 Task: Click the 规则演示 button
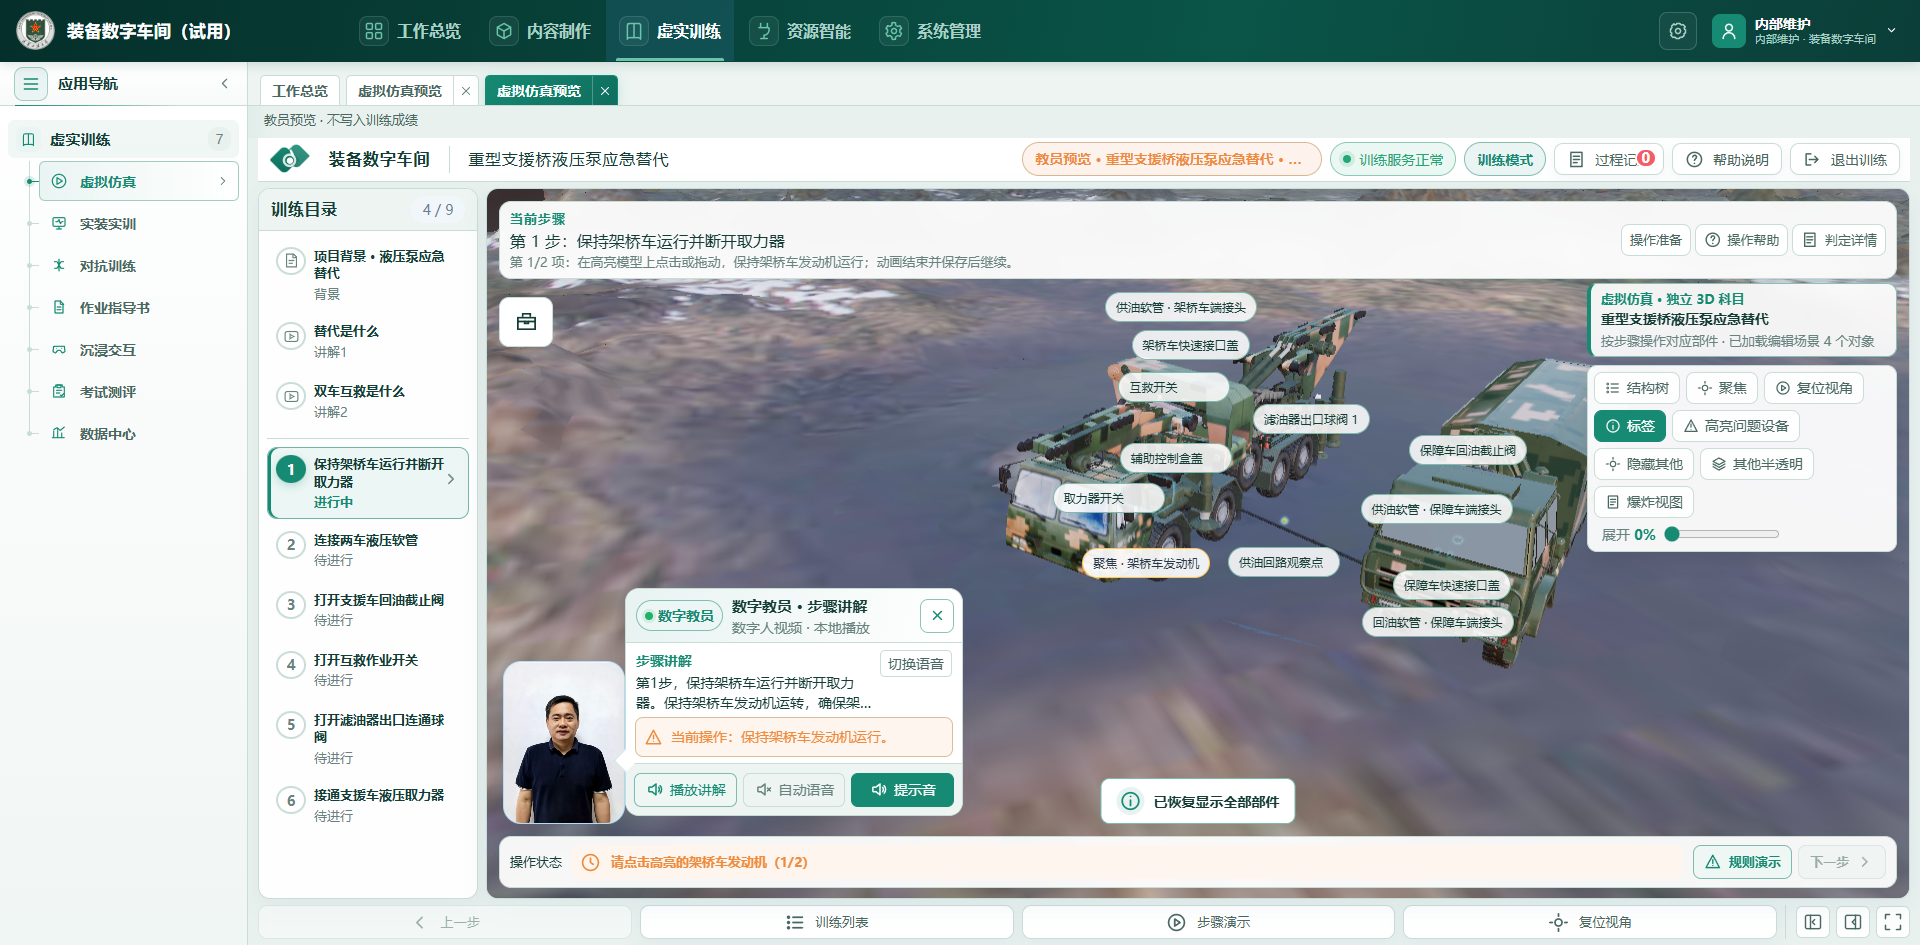[1742, 862]
